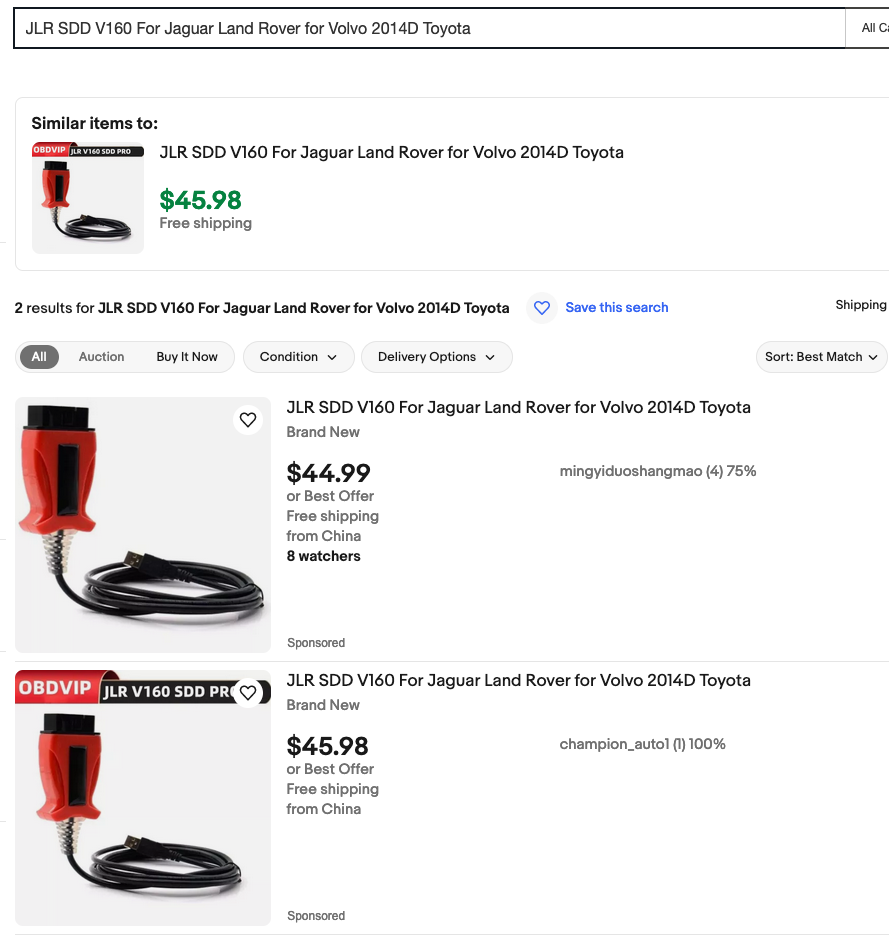
Task: Open the $44.99 JLR SDD V160 listing title
Action: tap(518, 408)
